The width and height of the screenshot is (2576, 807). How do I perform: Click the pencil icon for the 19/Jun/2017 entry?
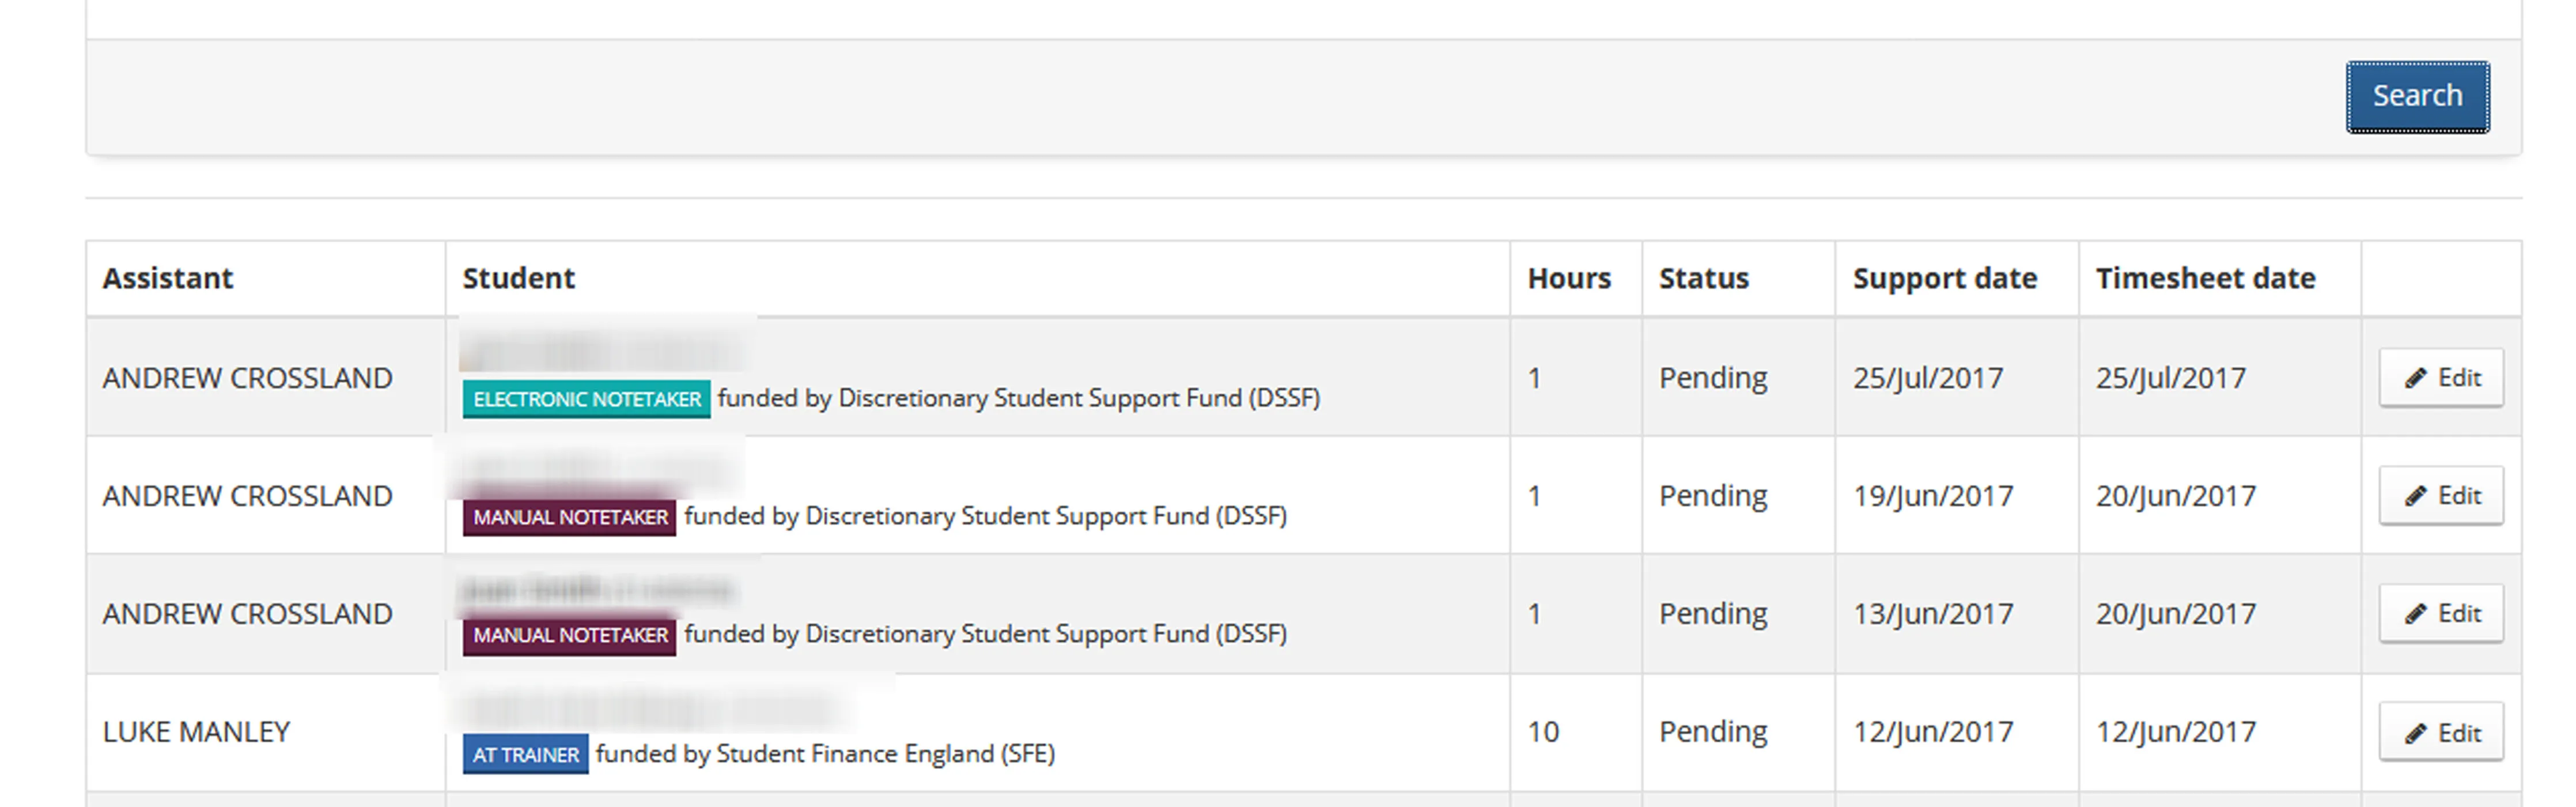[x=2415, y=495]
